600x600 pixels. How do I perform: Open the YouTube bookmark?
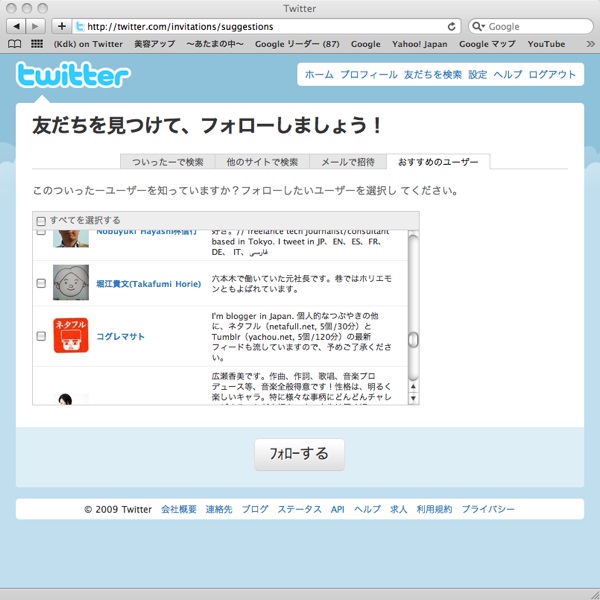(546, 44)
